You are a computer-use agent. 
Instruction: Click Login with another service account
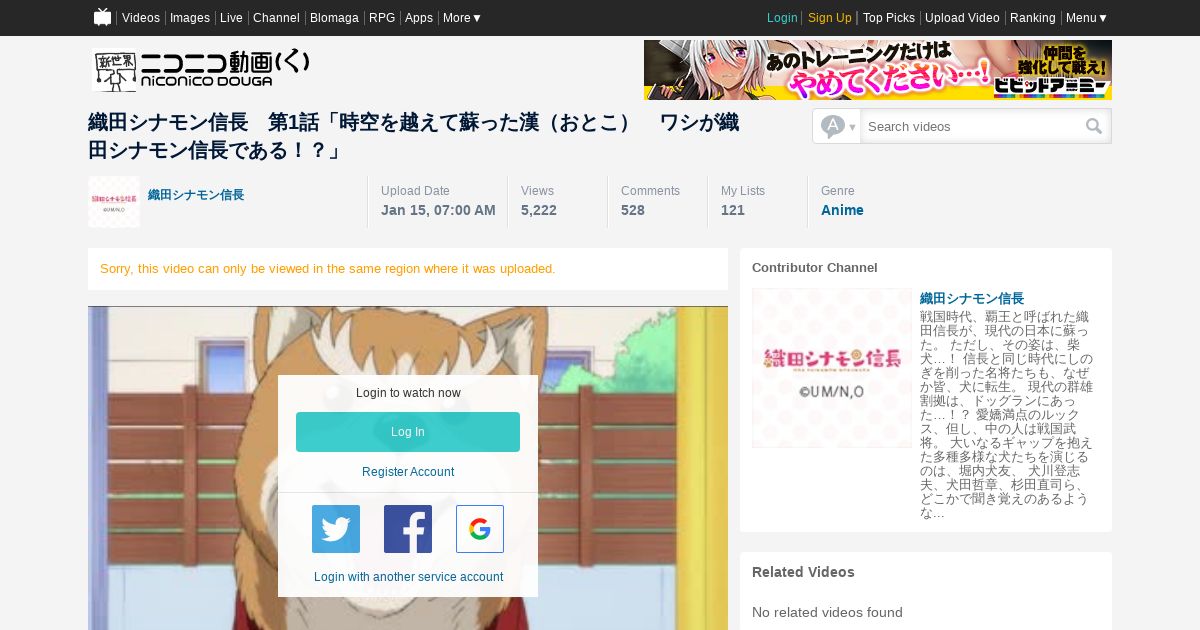click(408, 577)
